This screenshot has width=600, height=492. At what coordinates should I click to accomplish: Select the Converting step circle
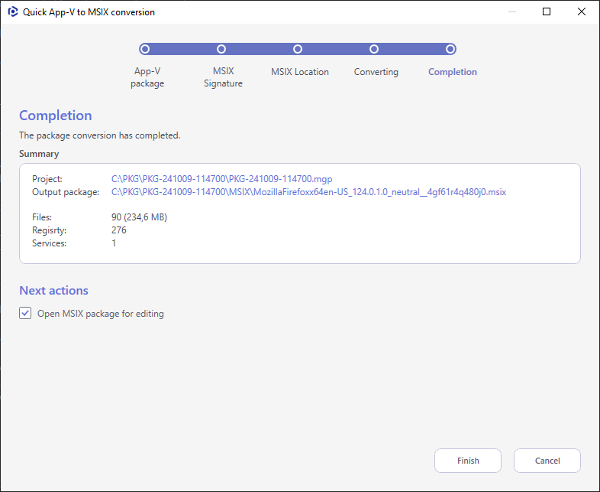[x=374, y=49]
